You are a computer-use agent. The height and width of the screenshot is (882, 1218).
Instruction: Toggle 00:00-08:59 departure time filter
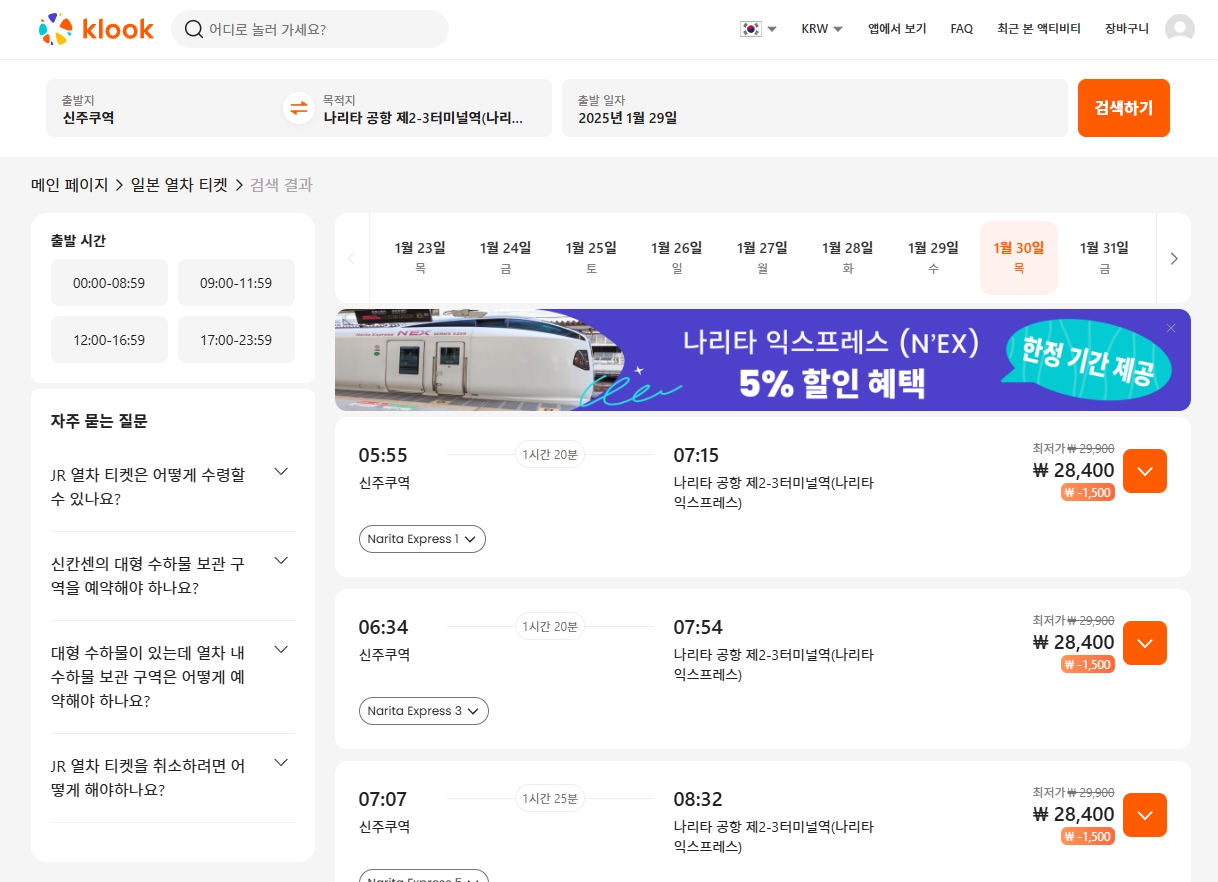[x=109, y=283]
